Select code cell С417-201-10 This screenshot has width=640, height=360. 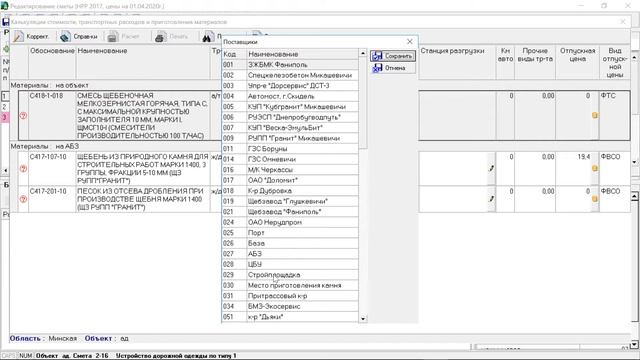(52, 199)
